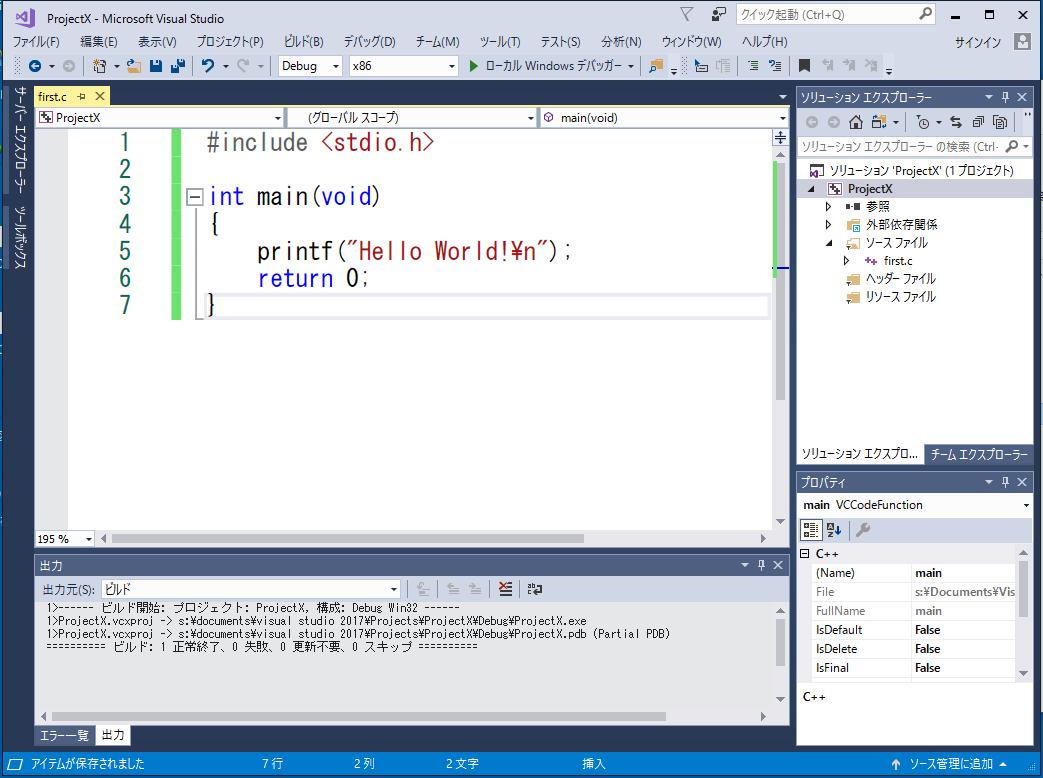
Task: Click the property pages wrench icon
Action: (x=863, y=530)
